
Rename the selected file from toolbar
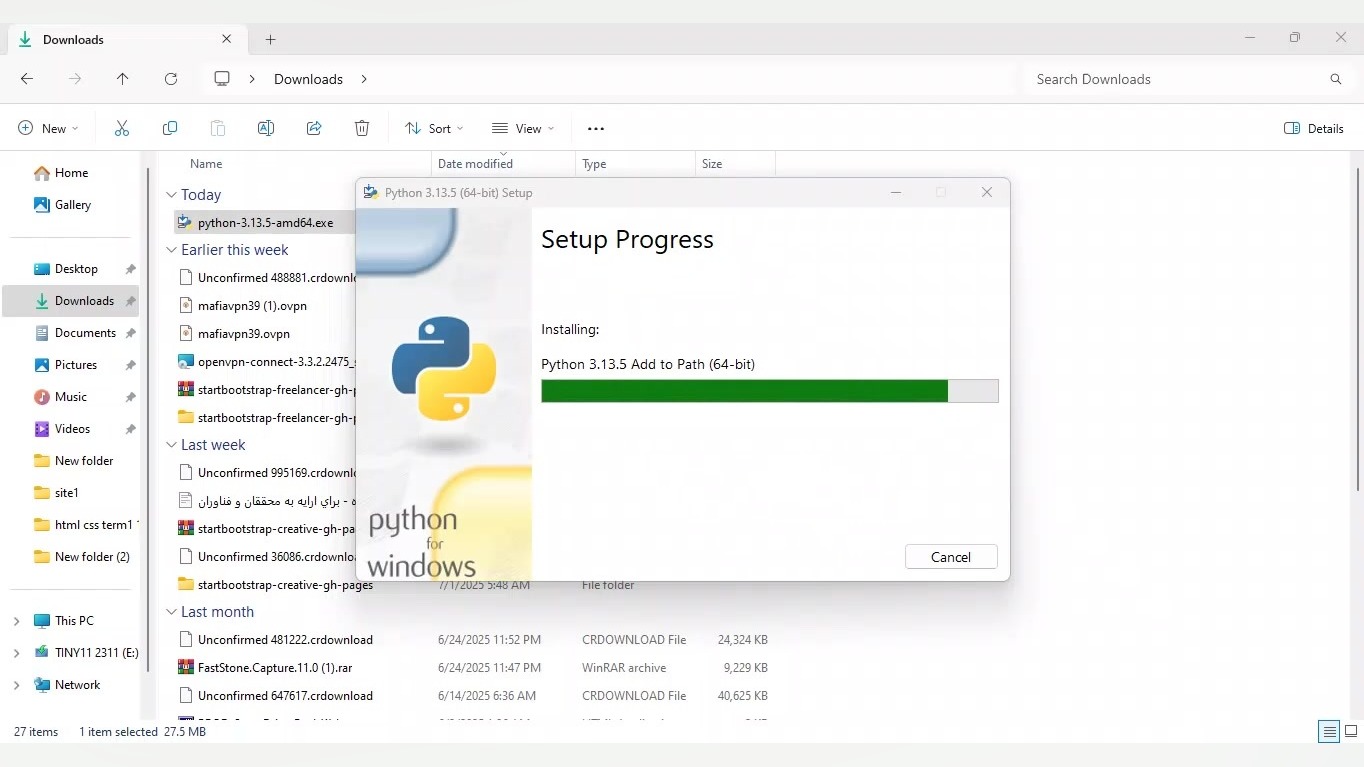(x=266, y=128)
